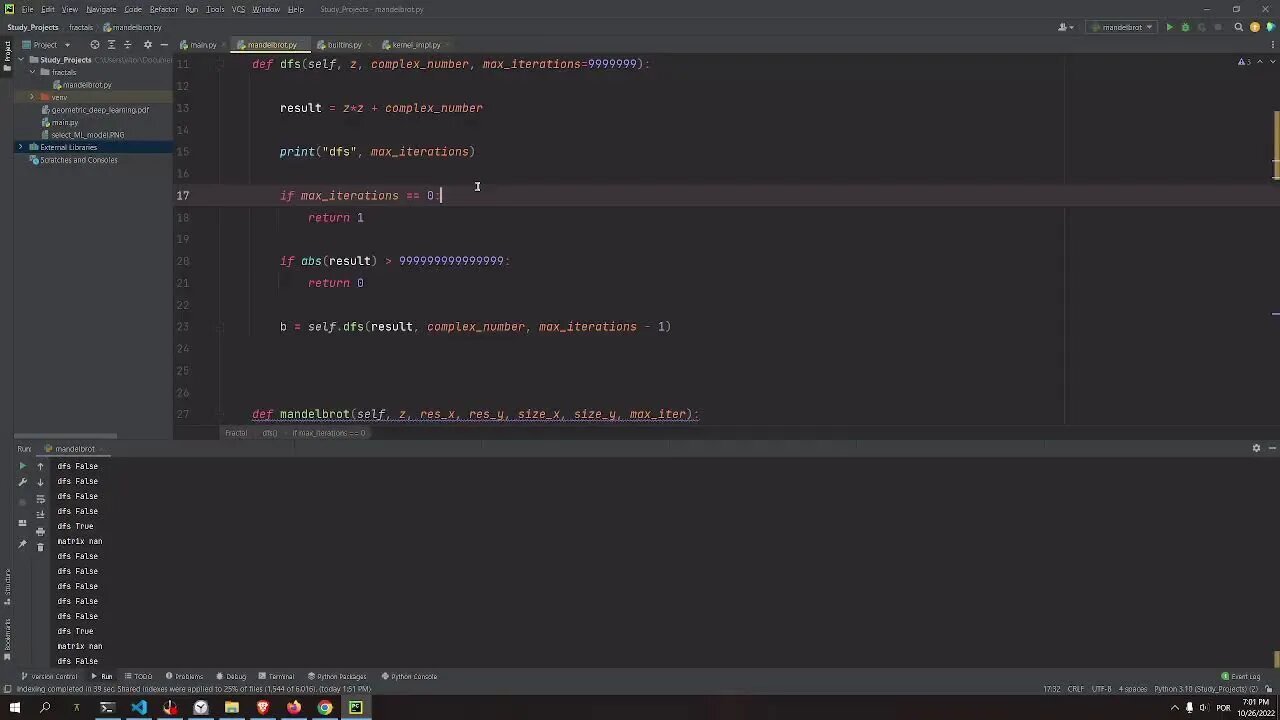Expand the venv folder
Image resolution: width=1280 pixels, height=720 pixels.
[x=32, y=97]
